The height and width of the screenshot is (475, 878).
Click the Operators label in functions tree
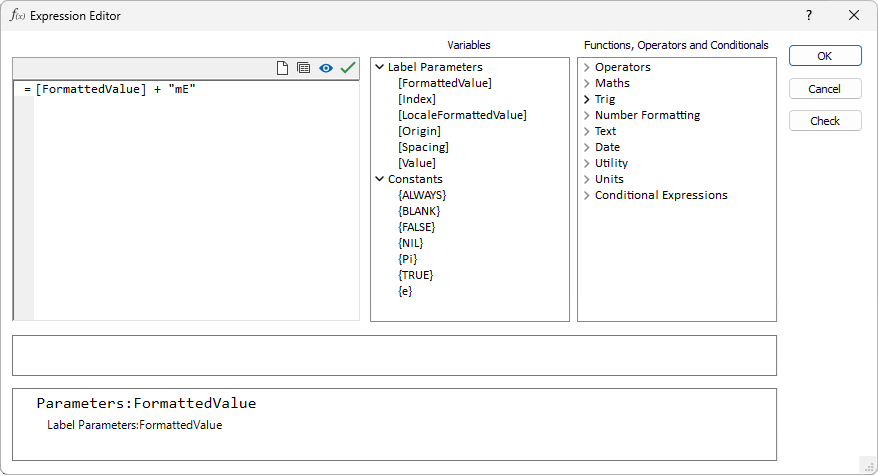tap(623, 67)
